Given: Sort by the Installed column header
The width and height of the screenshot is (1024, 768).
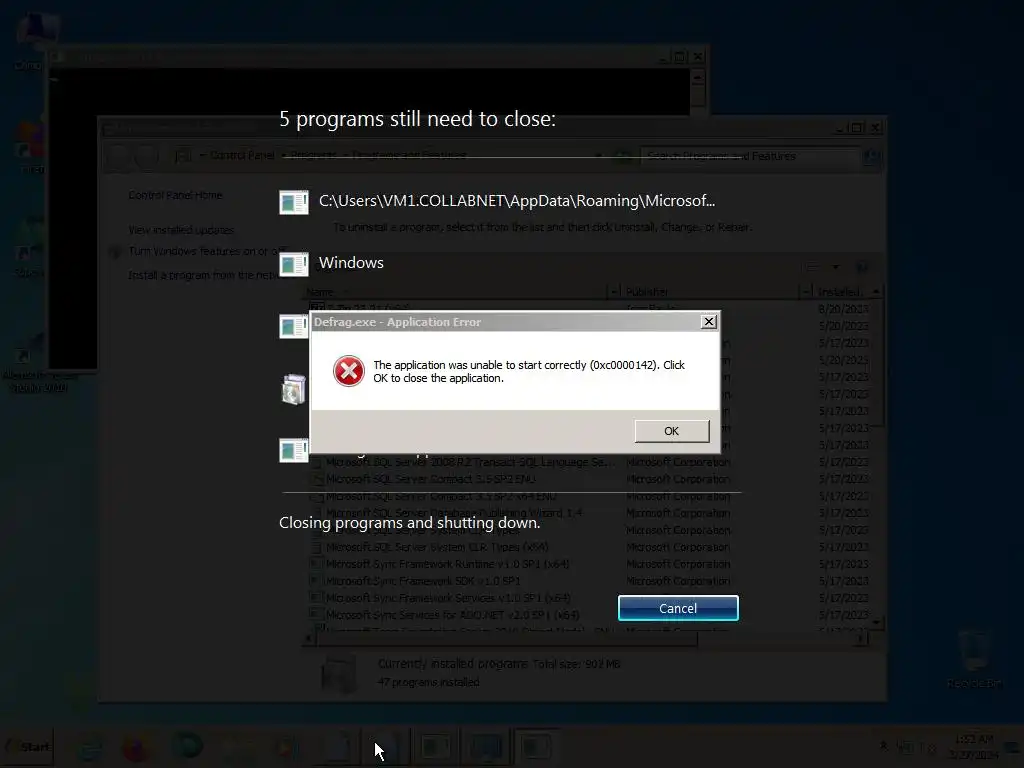Looking at the screenshot, I should (x=842, y=291).
